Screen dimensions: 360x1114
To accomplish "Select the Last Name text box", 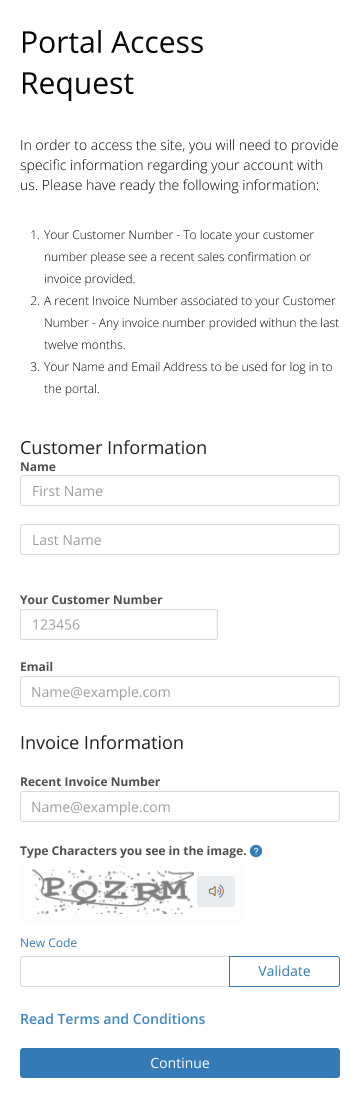I will [x=180, y=539].
